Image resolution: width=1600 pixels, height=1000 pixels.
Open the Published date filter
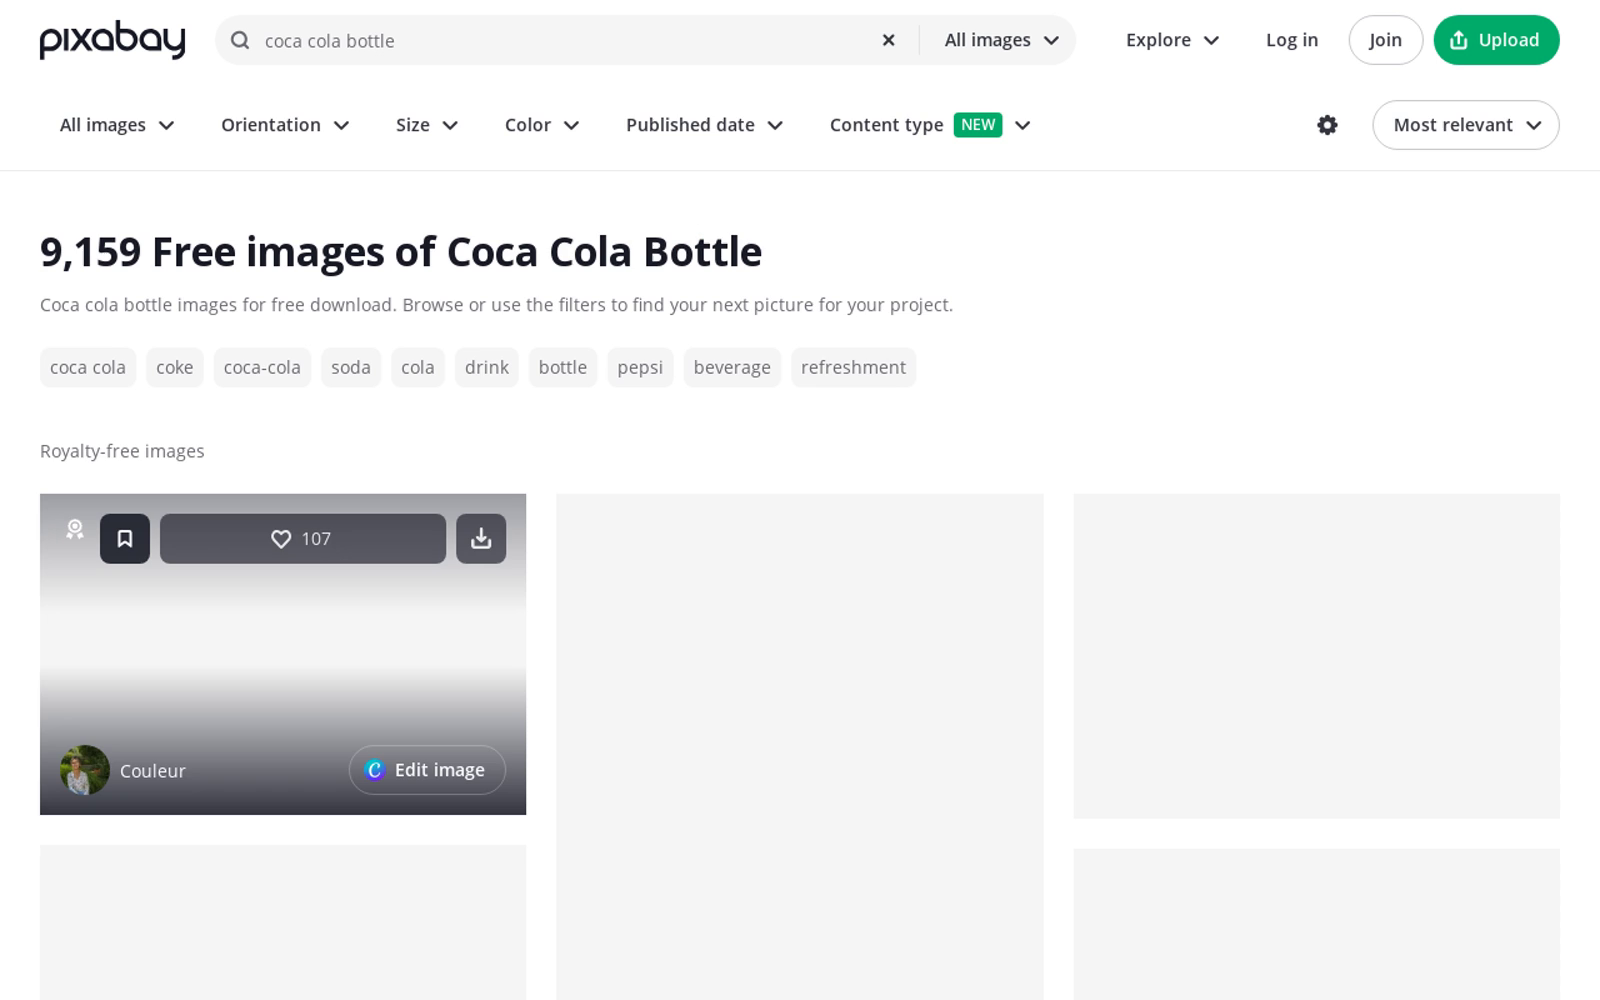click(x=704, y=125)
